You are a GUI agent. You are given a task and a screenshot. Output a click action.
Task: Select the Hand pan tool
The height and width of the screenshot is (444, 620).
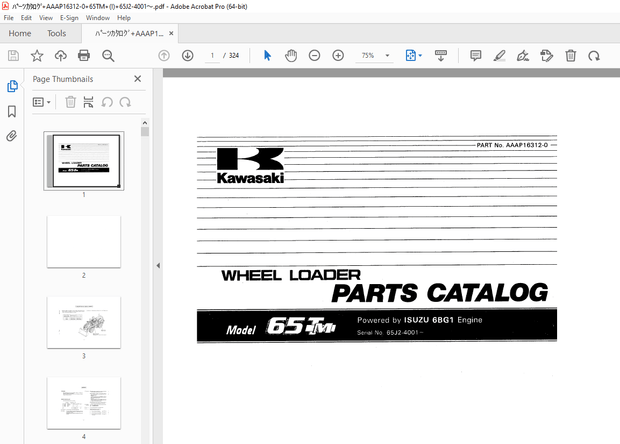pyautogui.click(x=290, y=56)
